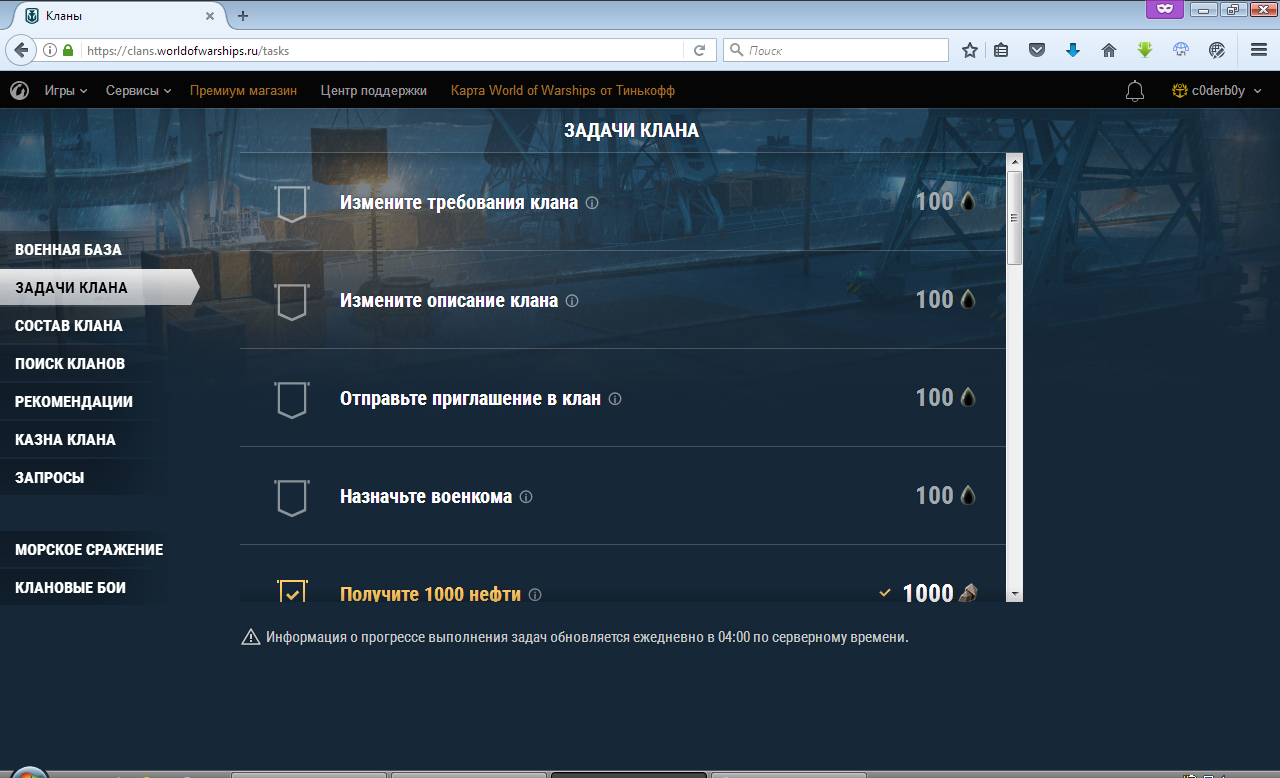Click the shield badge for Назначьте военкома
The image size is (1280, 778).
tap(291, 497)
